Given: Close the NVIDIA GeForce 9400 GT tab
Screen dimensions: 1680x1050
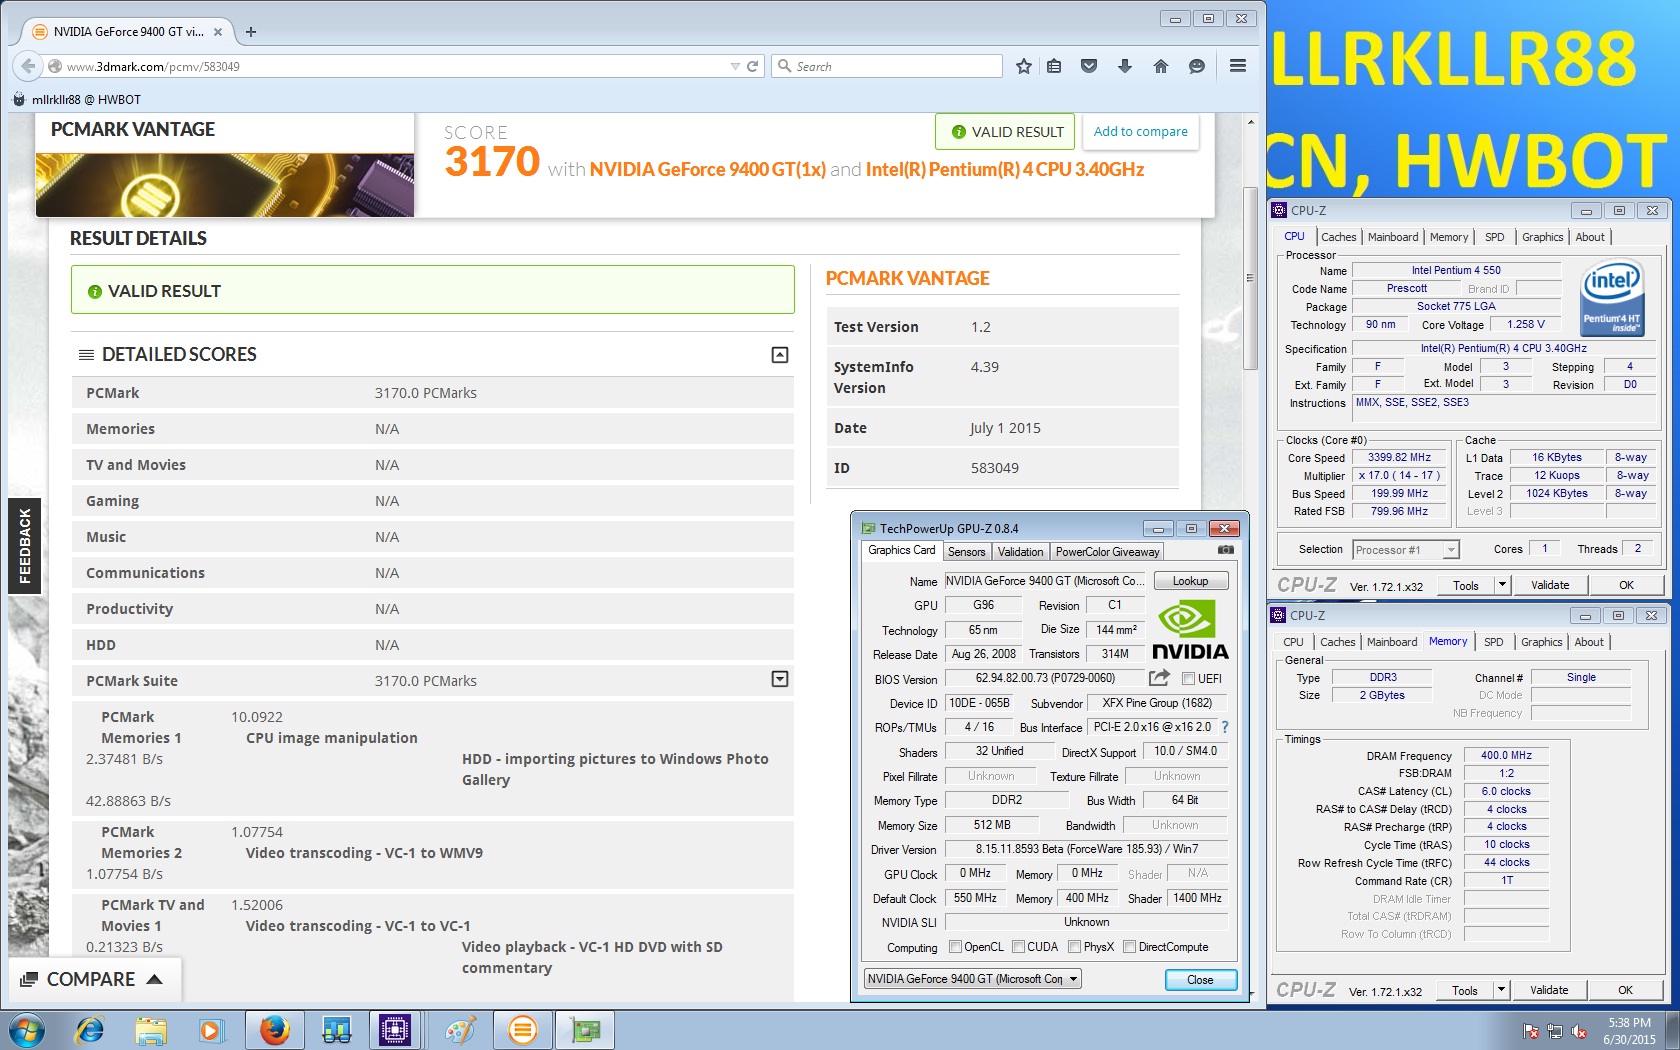Looking at the screenshot, I should tap(218, 32).
